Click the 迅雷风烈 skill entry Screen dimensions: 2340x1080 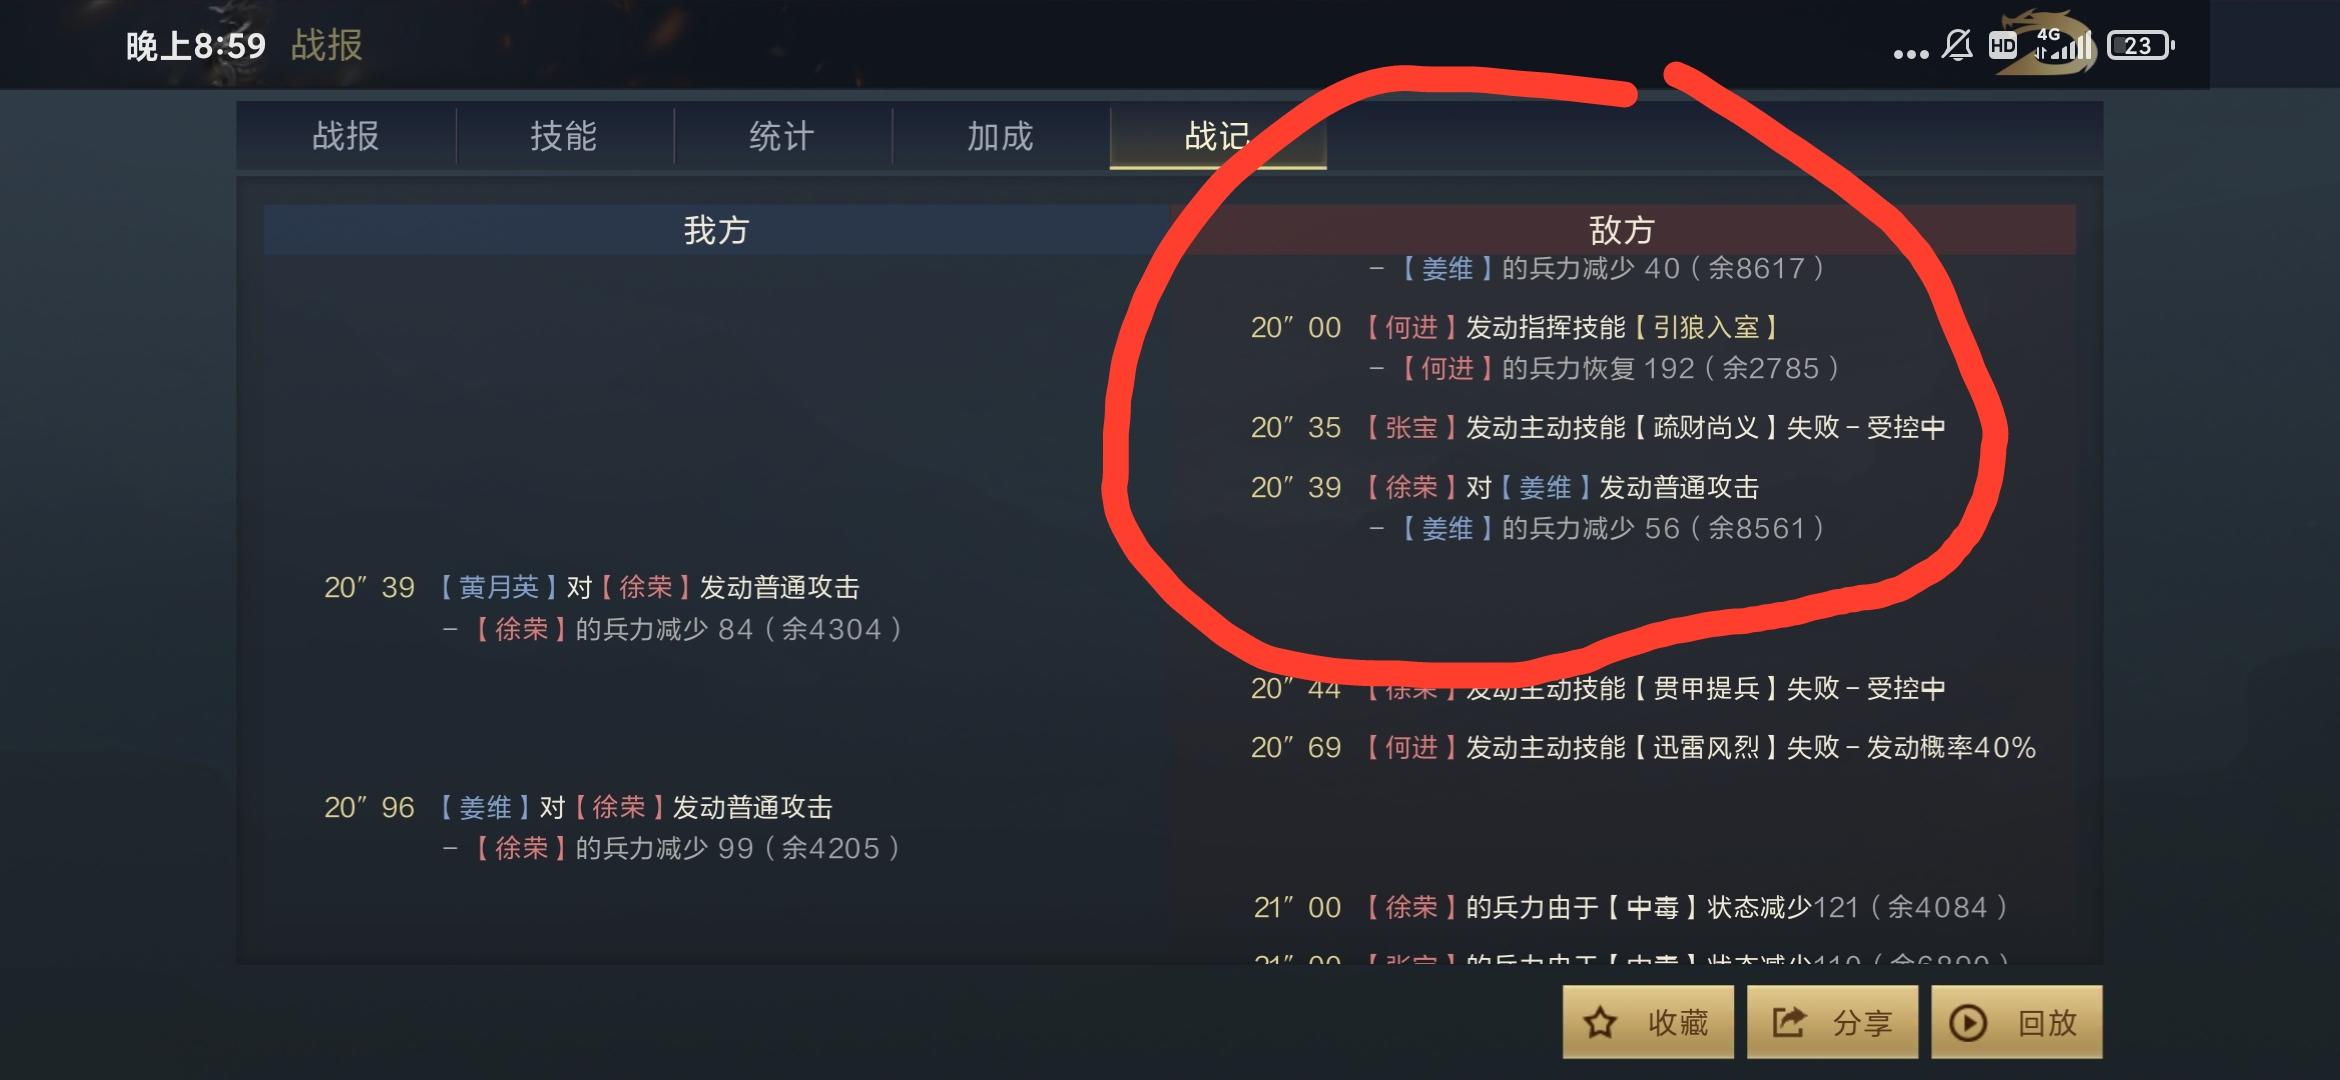[1706, 747]
